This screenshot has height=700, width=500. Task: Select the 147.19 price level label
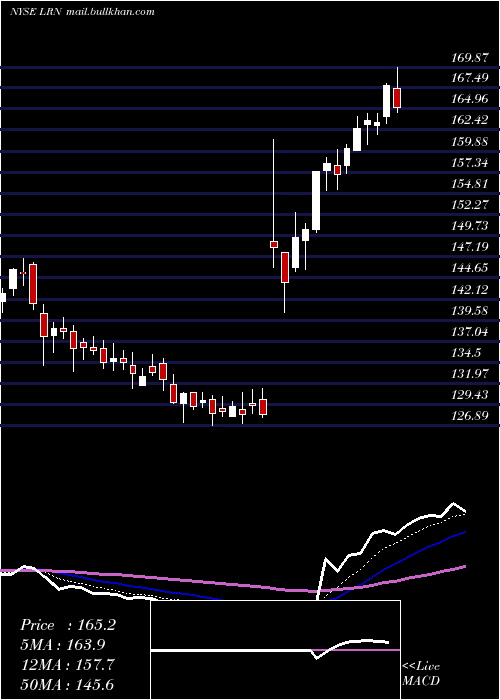pyautogui.click(x=469, y=246)
